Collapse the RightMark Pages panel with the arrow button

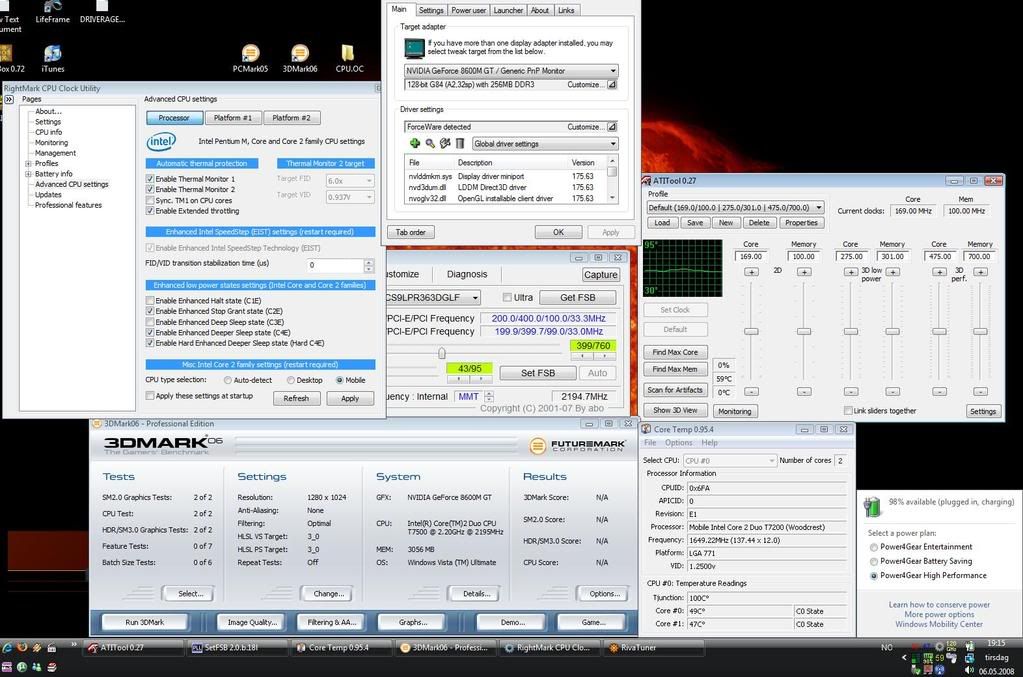tap(8, 99)
